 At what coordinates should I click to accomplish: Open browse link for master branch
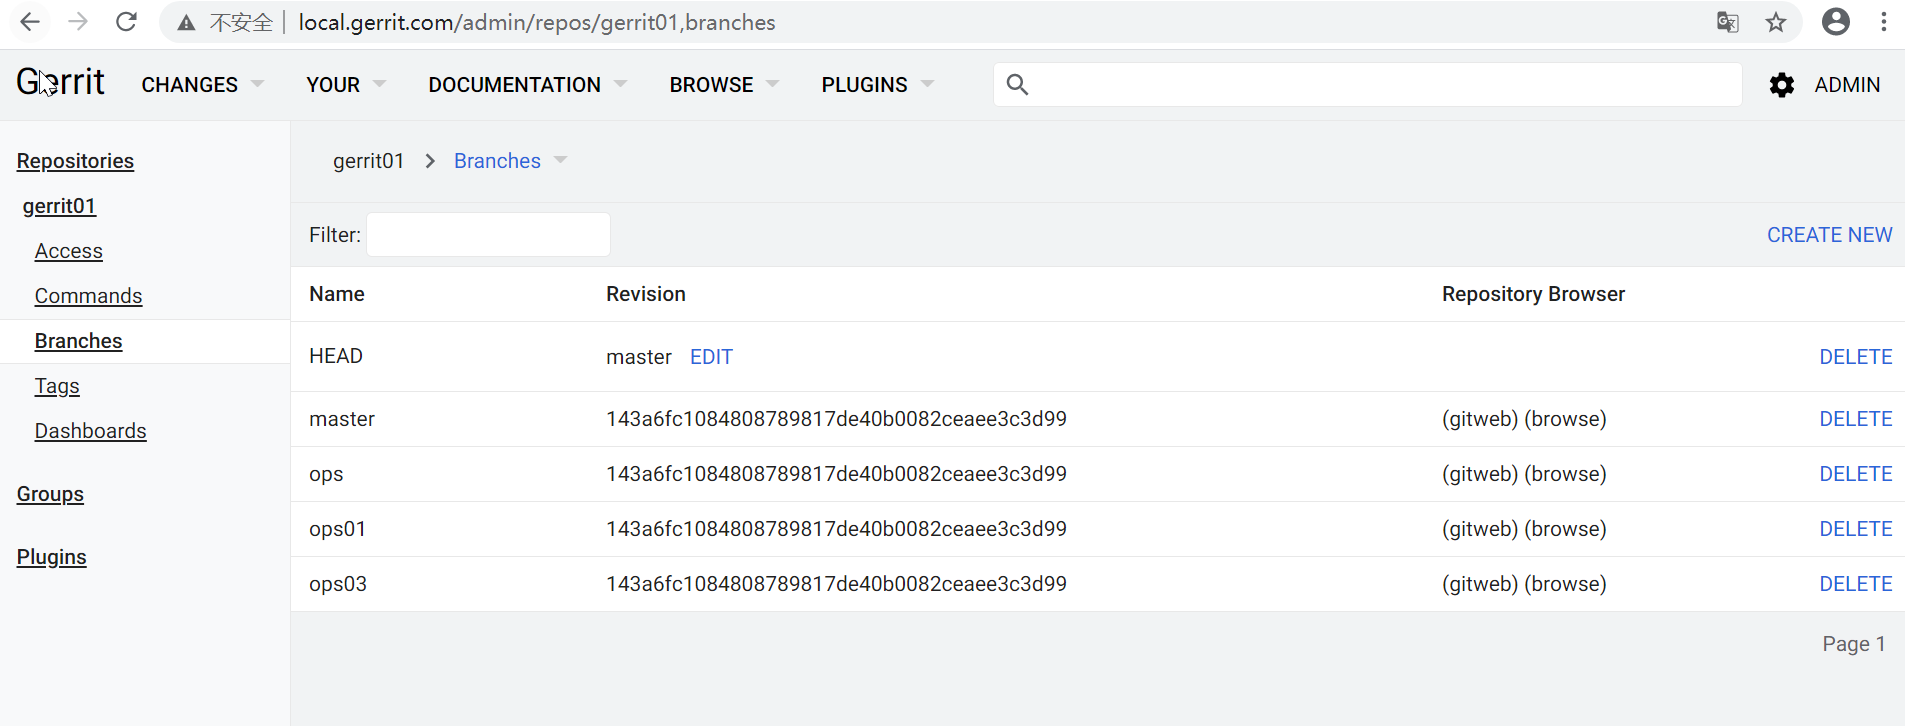click(1565, 419)
